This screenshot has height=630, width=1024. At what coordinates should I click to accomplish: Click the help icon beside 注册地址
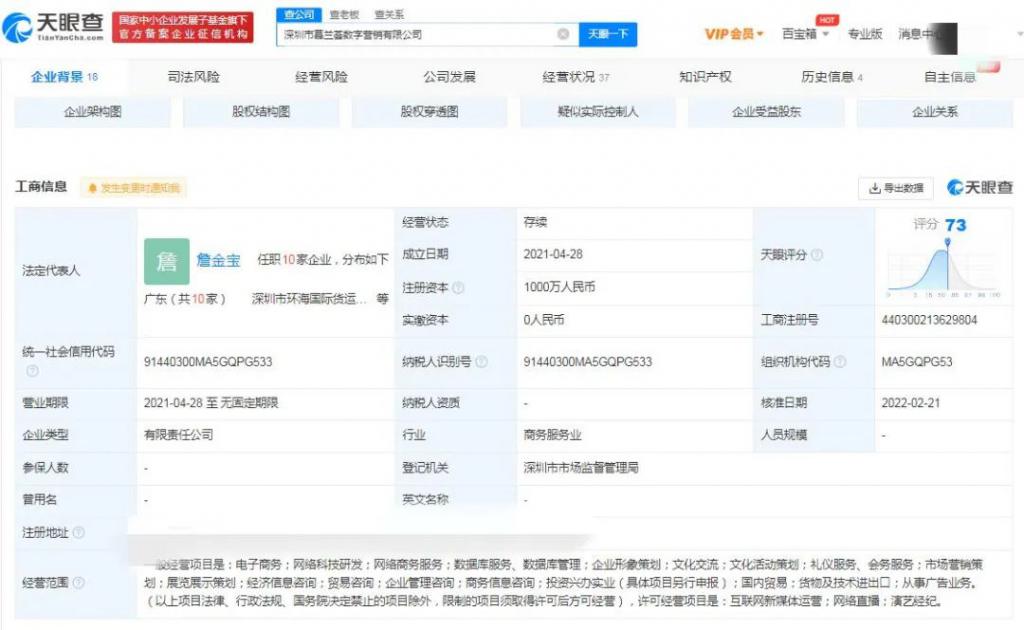pyautogui.click(x=78, y=533)
